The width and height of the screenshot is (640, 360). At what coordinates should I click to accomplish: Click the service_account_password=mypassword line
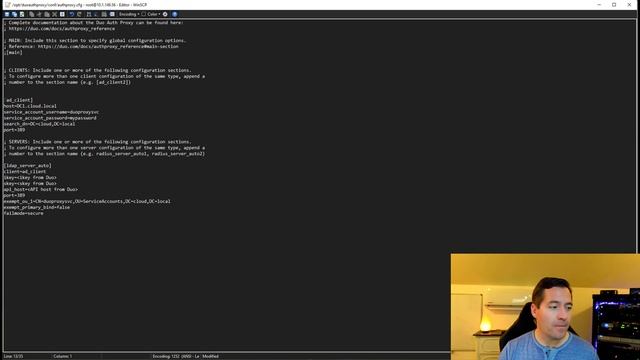point(50,118)
